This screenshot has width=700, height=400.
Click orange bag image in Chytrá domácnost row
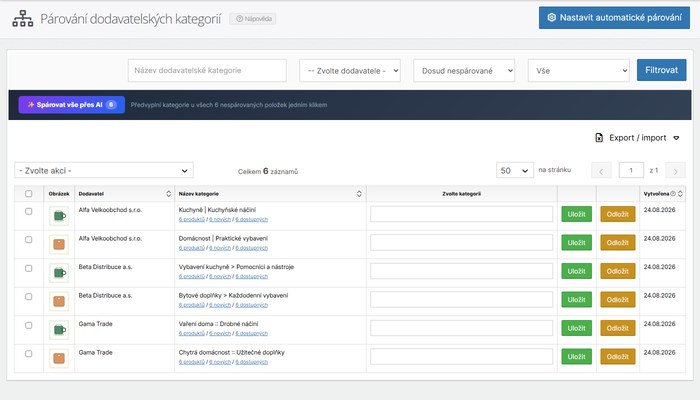point(59,358)
